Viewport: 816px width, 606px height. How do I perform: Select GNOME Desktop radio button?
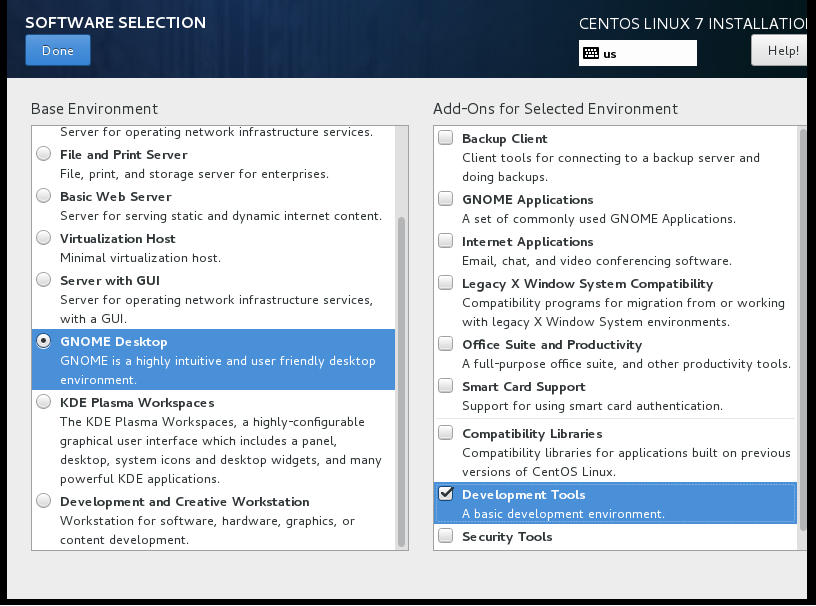tap(44, 341)
